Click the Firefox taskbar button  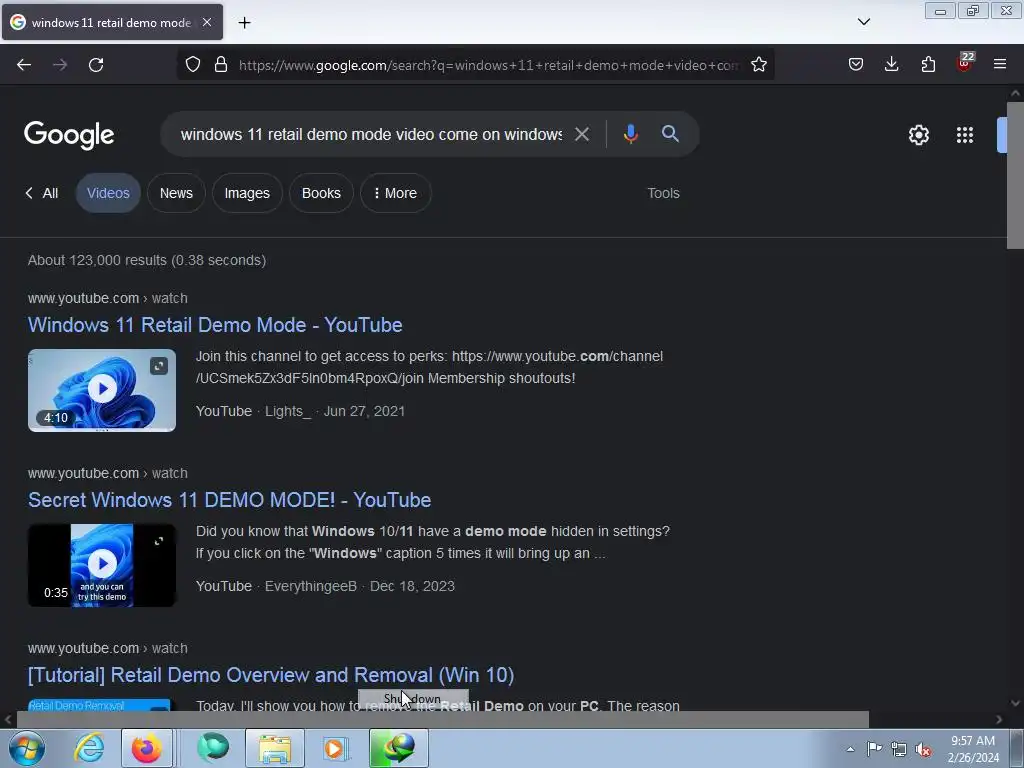point(147,748)
